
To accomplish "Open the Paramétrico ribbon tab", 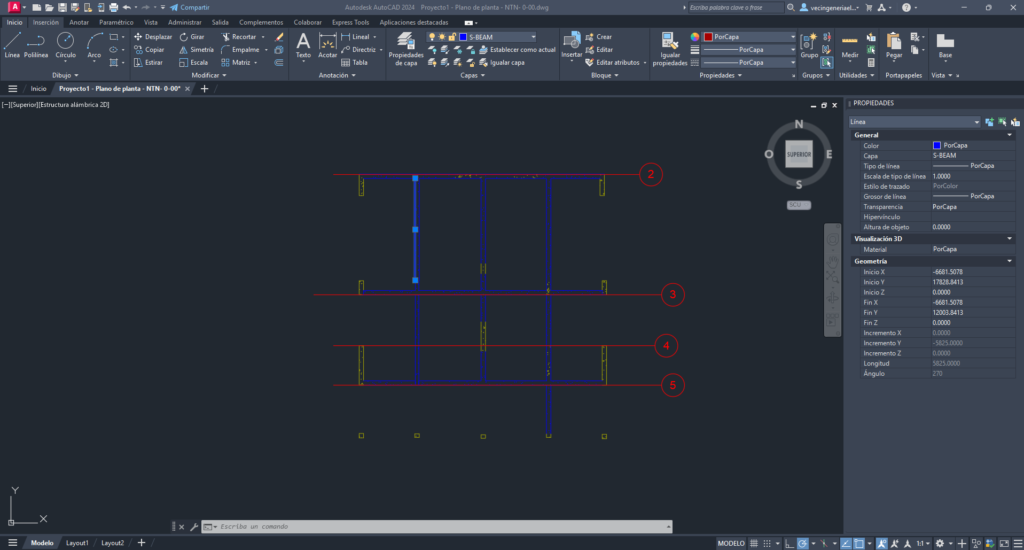I will [x=116, y=22].
